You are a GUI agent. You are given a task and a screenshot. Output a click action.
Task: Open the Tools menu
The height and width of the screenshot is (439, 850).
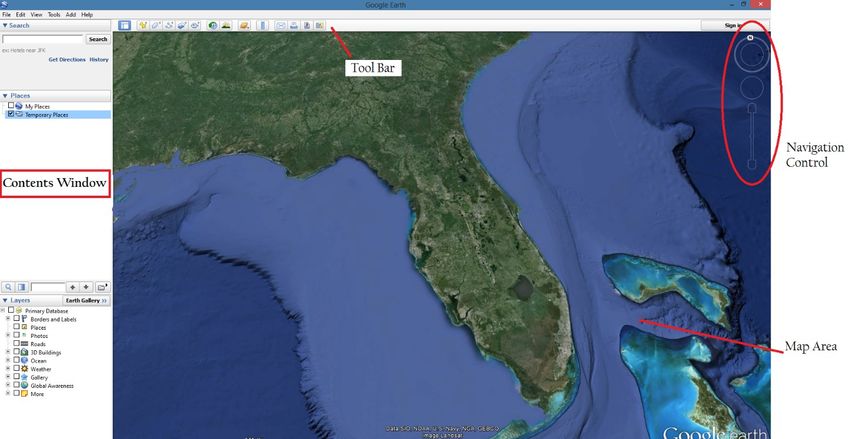[54, 15]
